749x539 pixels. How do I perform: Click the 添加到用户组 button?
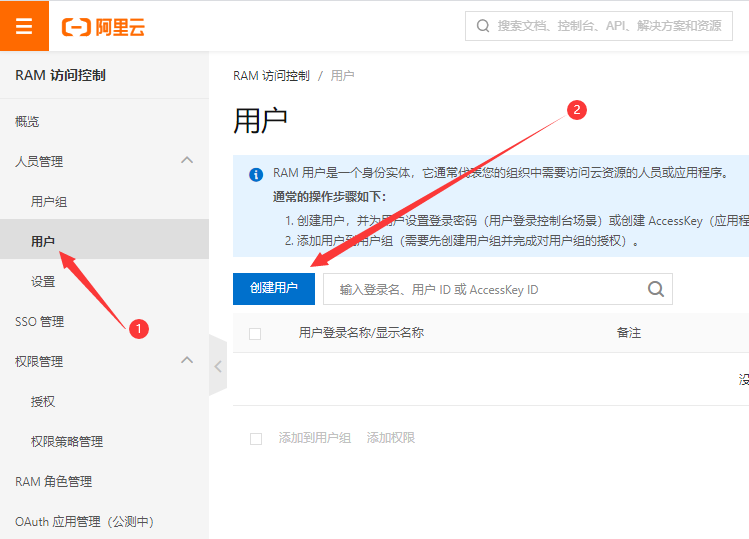point(315,438)
